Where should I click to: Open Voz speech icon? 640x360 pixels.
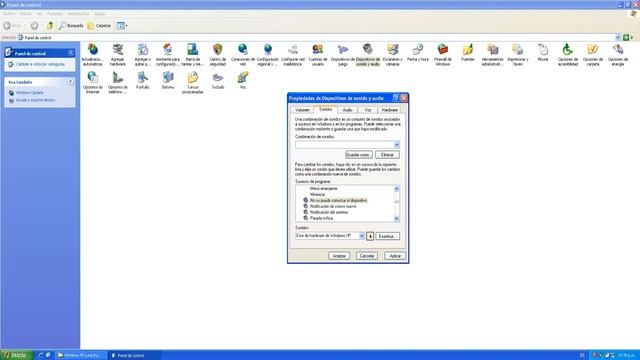242,80
